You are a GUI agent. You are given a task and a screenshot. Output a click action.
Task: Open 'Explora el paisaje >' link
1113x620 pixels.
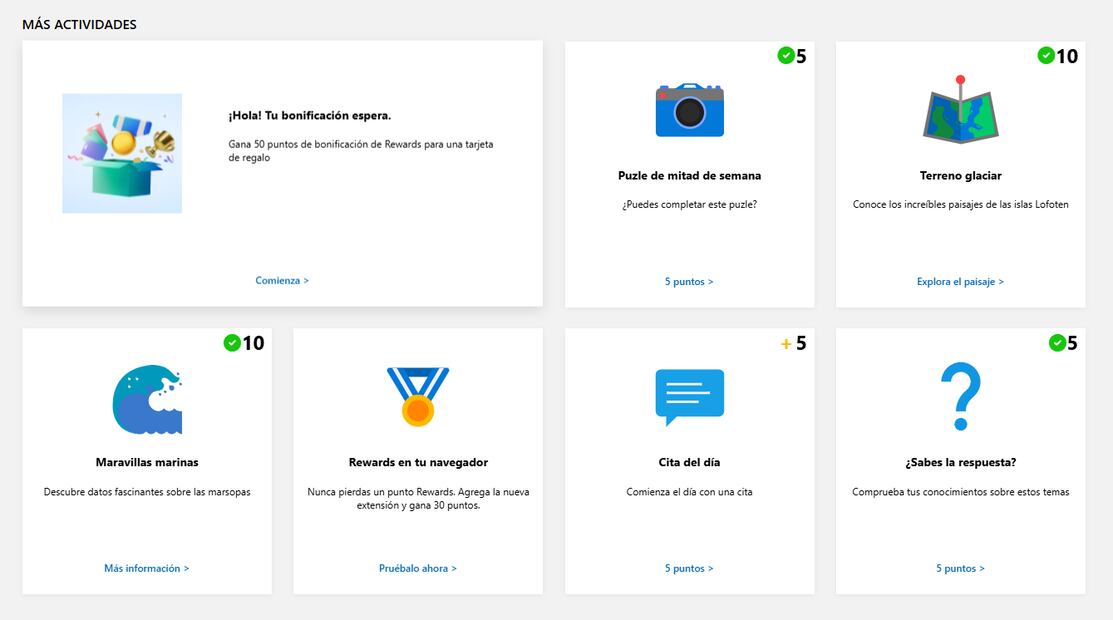(x=960, y=282)
